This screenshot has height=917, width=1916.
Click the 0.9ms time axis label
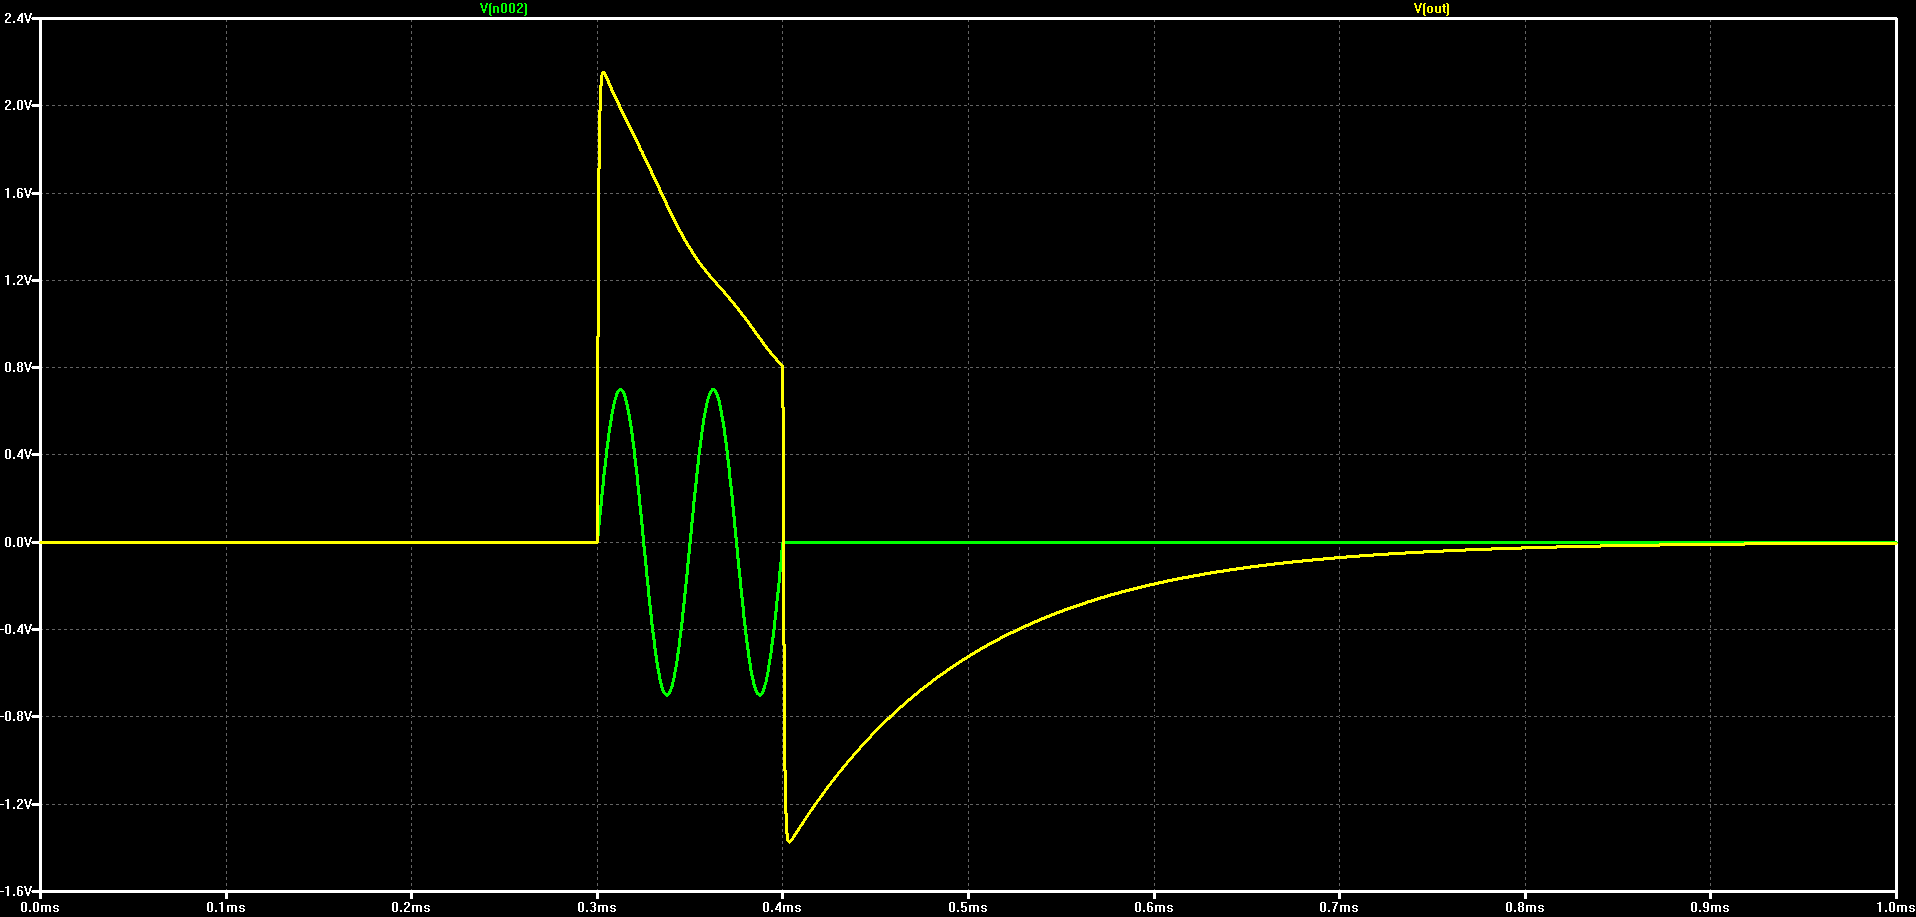[1710, 908]
